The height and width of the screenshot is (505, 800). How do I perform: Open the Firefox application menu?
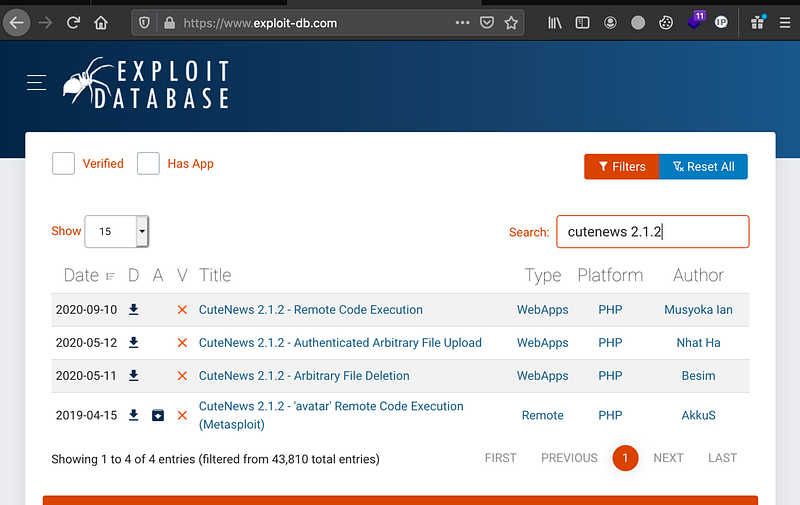click(x=785, y=23)
